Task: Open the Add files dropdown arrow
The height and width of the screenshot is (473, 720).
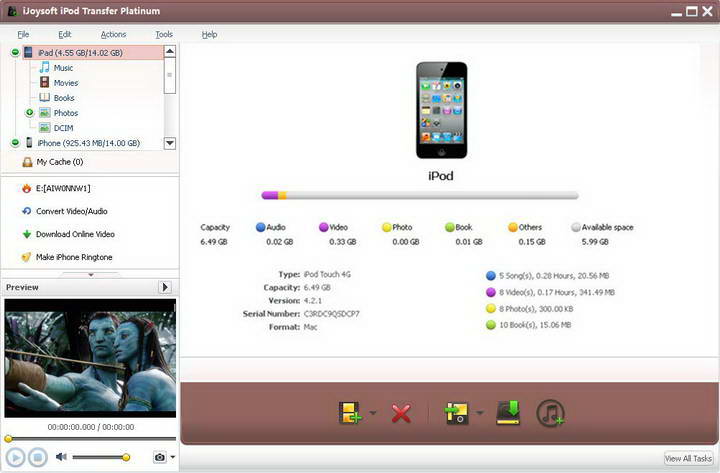Action: (373, 413)
